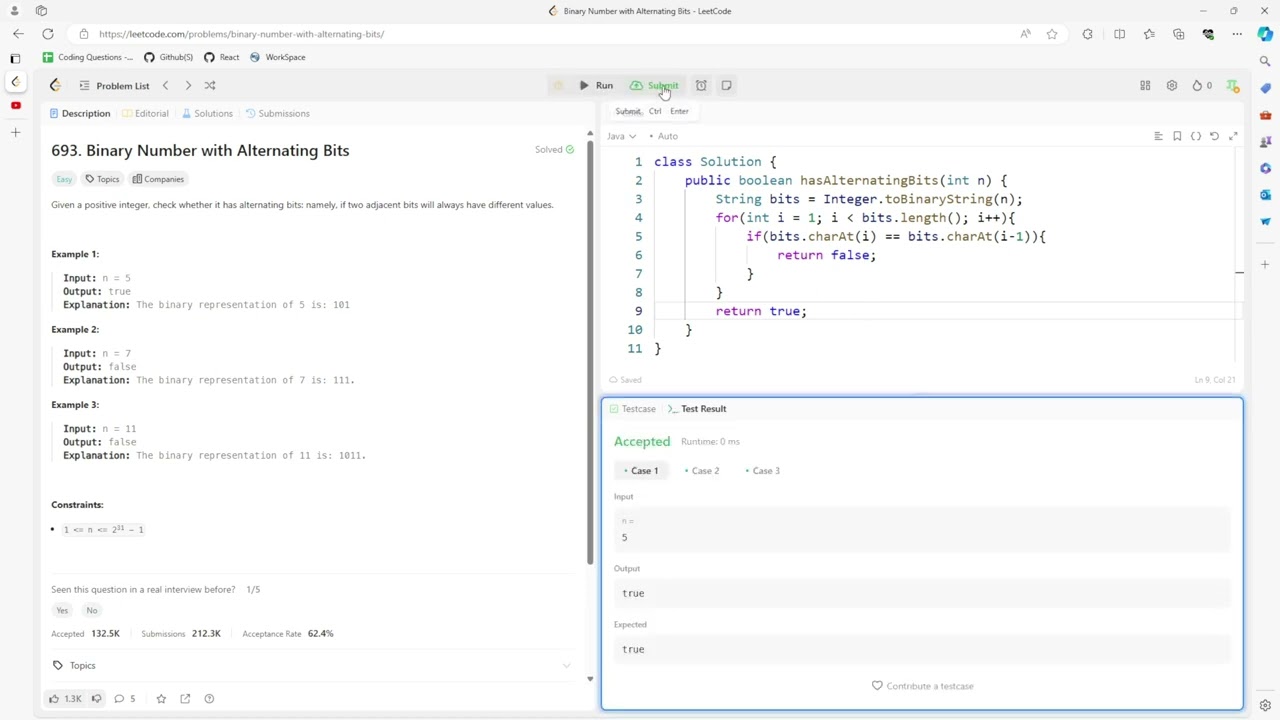Click the streak flame counter
This screenshot has height=720, width=1280.
coord(1202,85)
